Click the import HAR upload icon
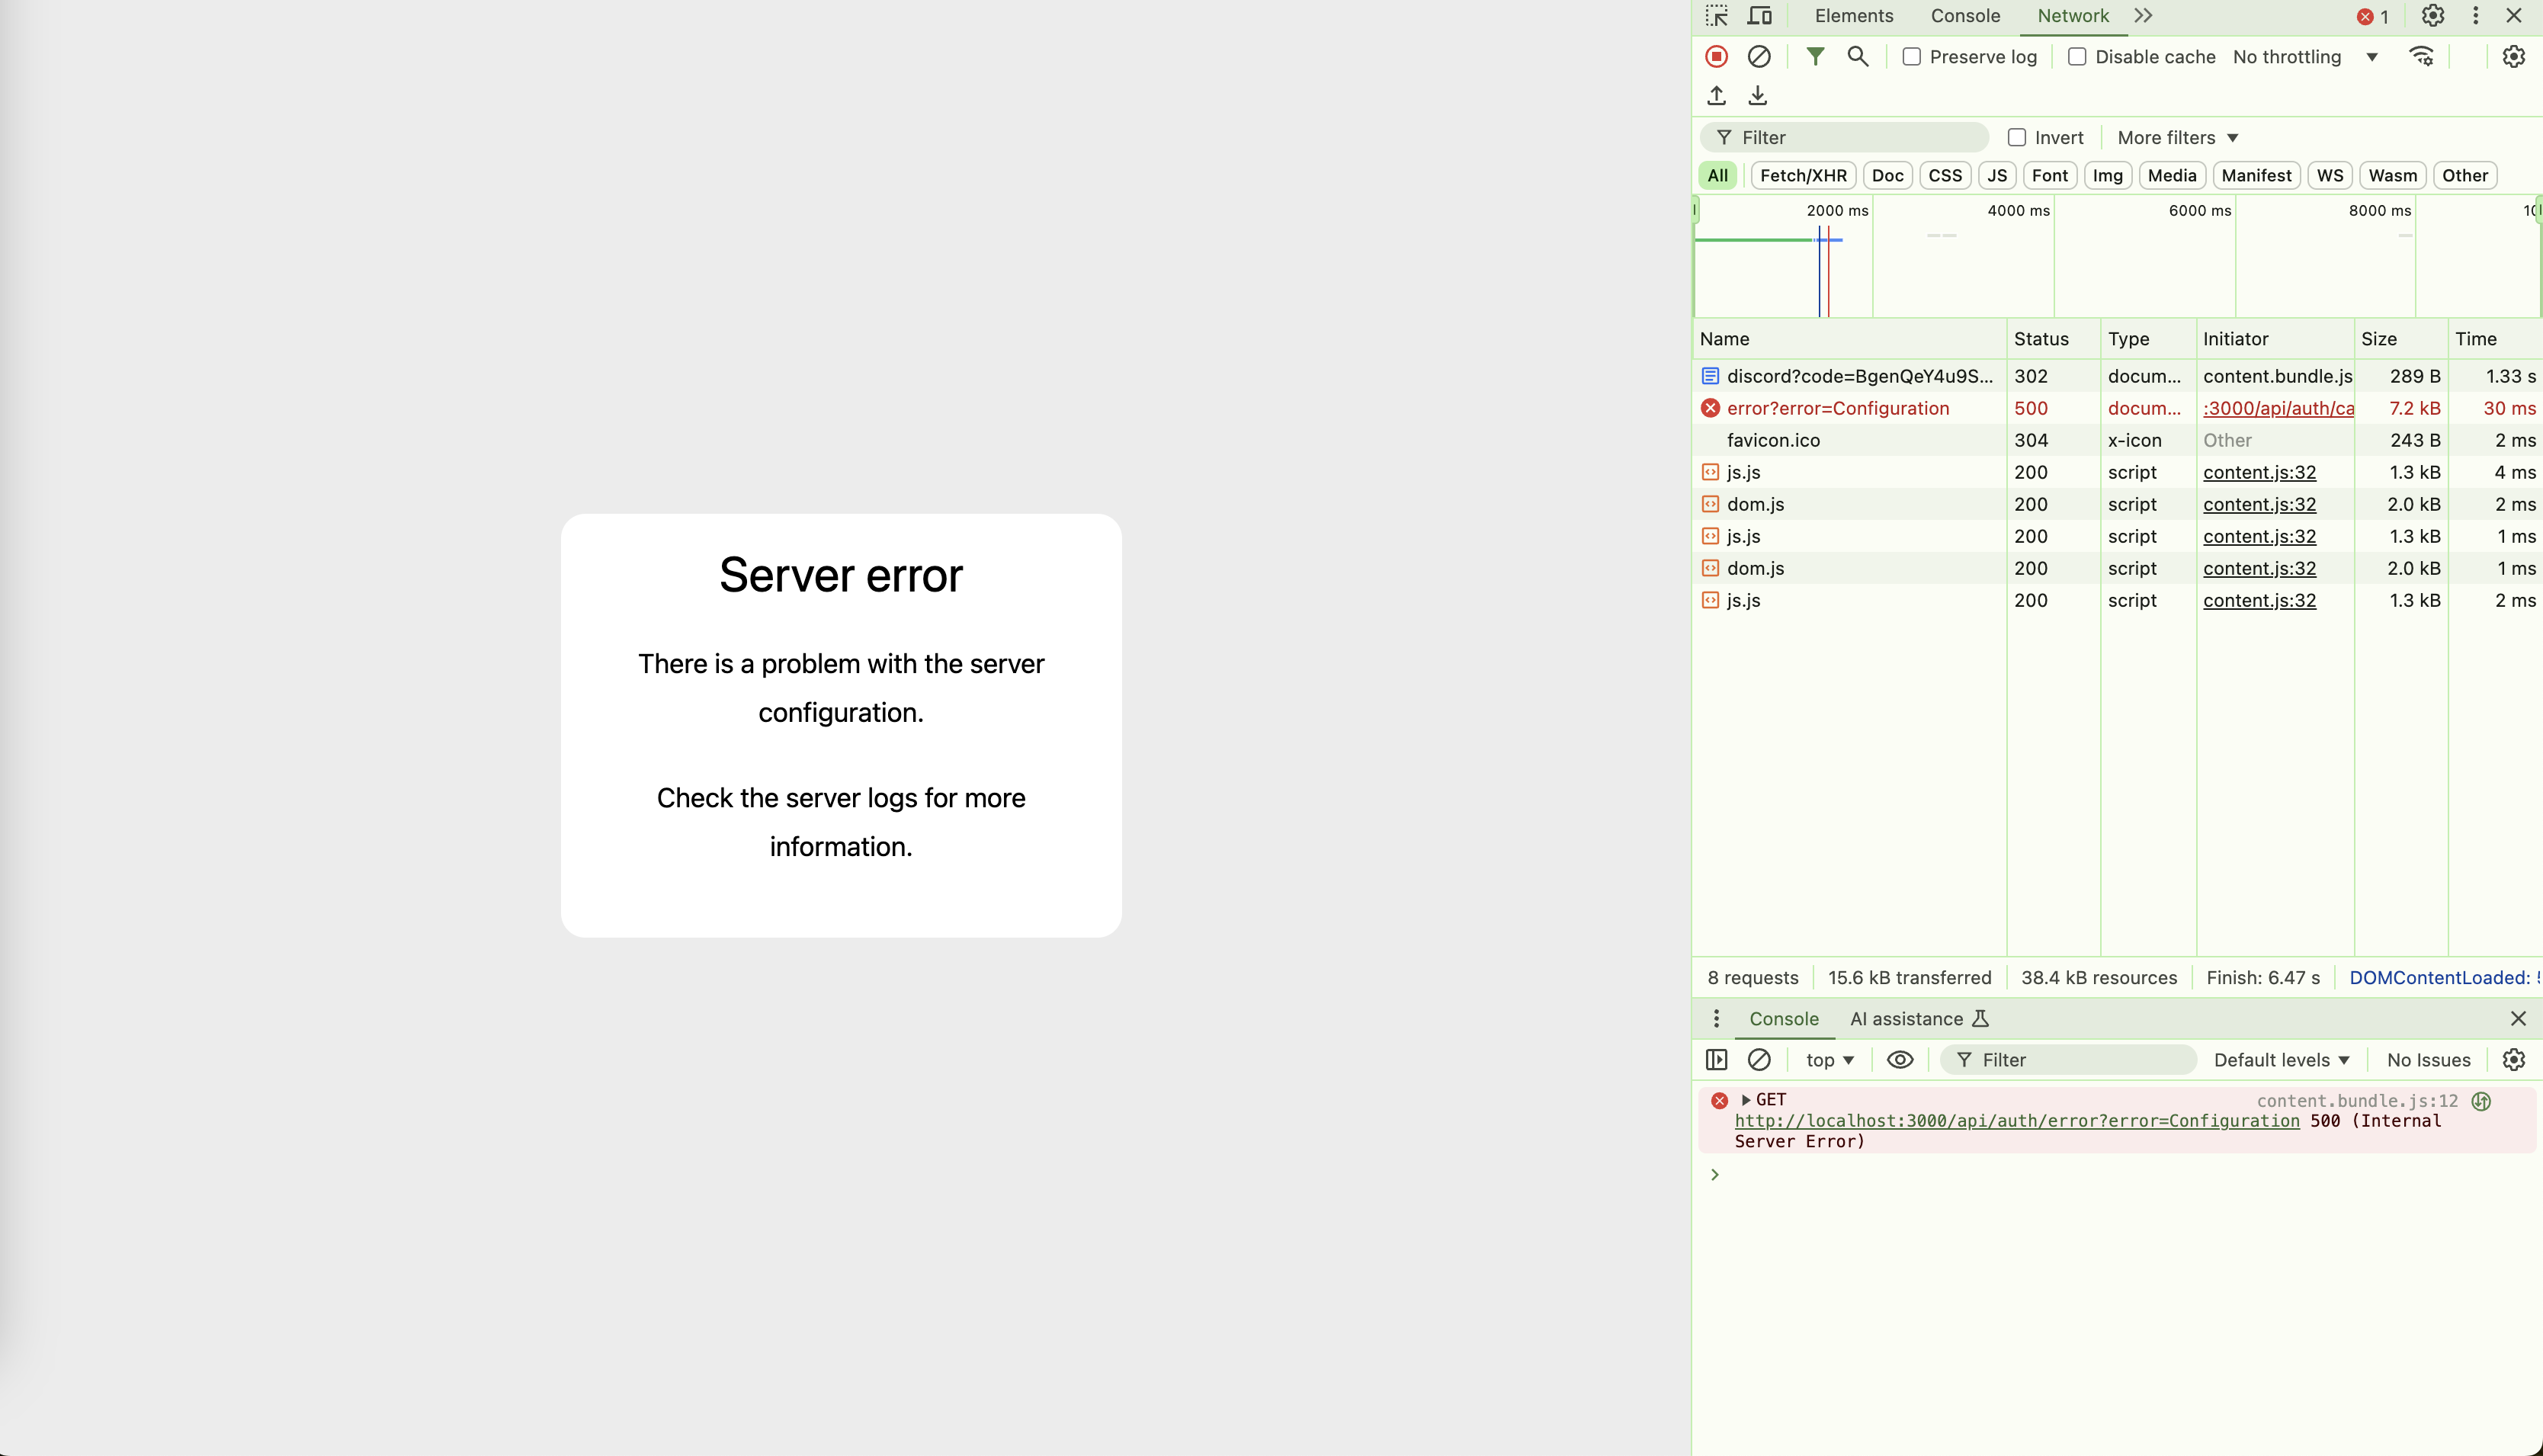This screenshot has height=1456, width=2543. [1716, 96]
